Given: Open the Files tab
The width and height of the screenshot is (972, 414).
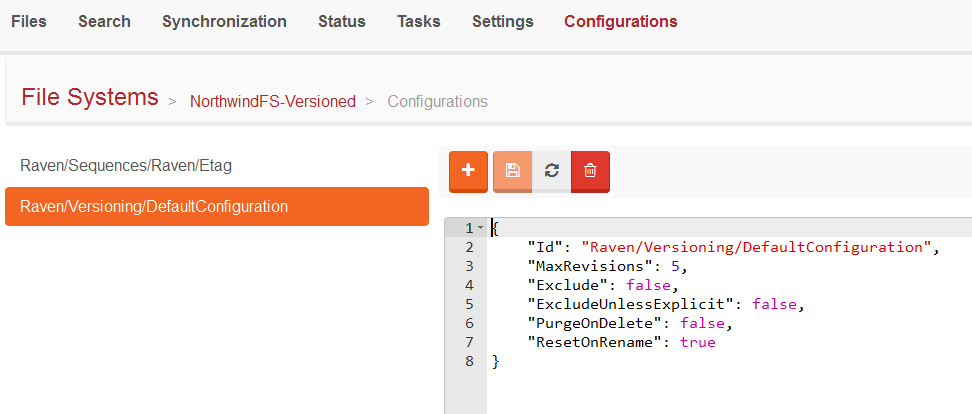Looking at the screenshot, I should 29,21.
